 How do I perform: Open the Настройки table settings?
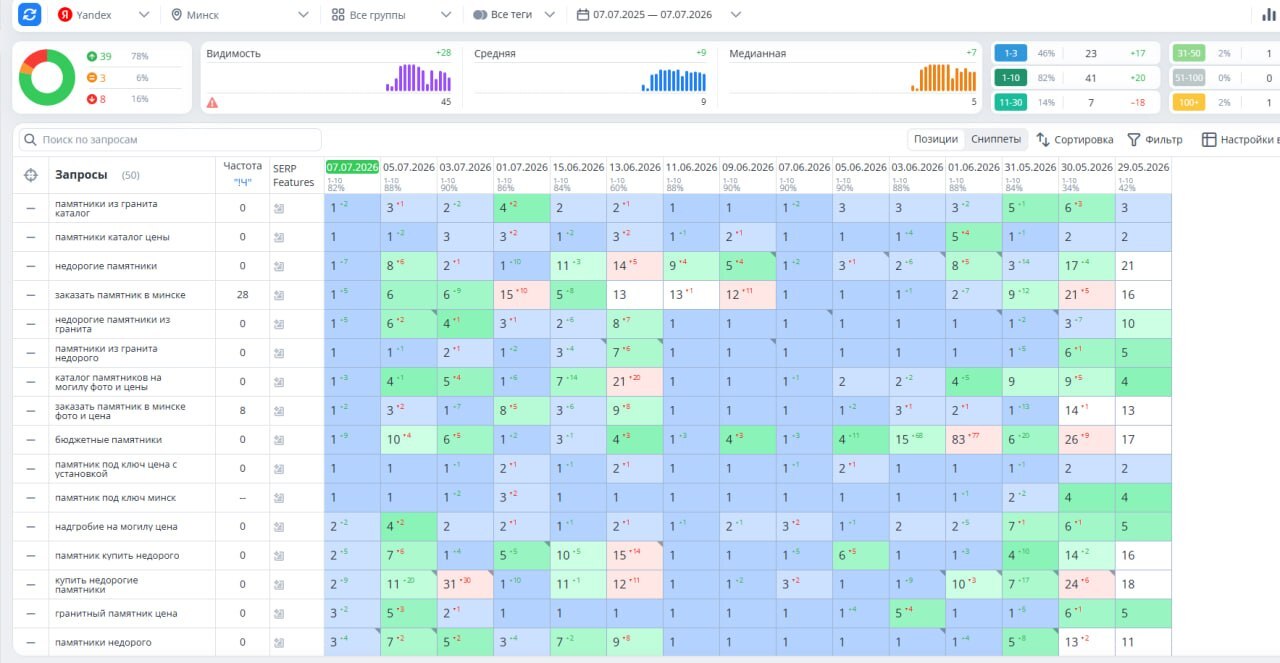[1240, 140]
